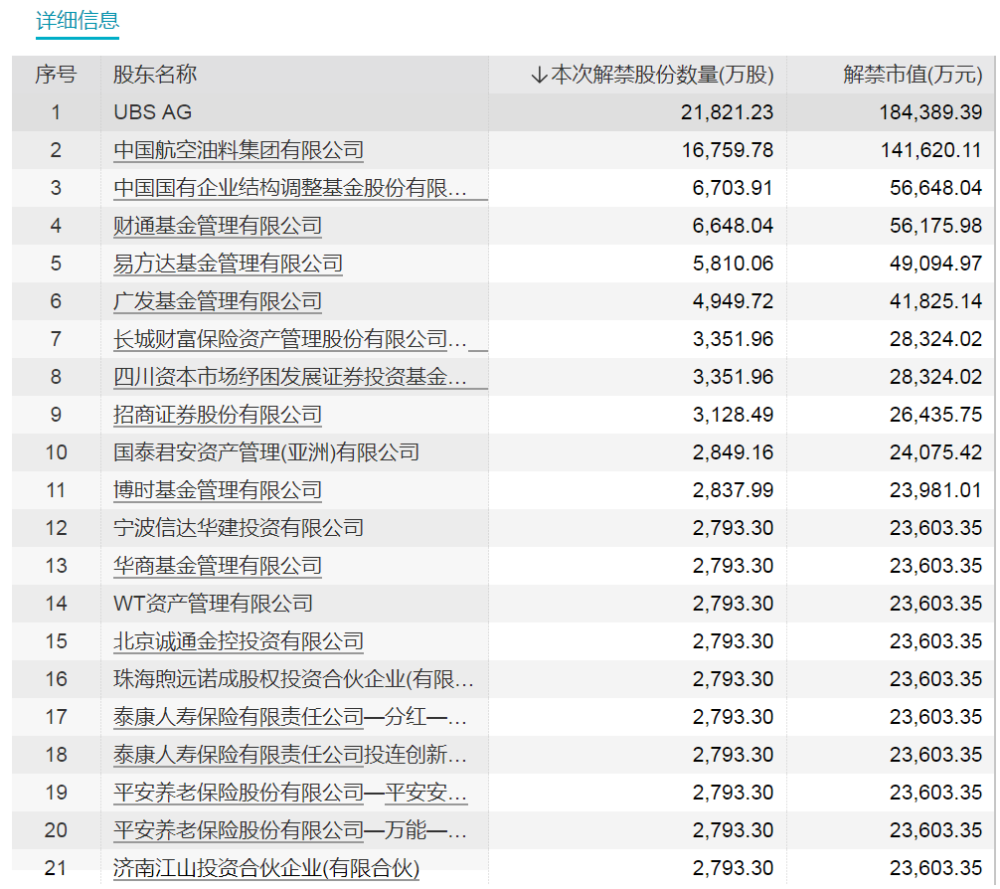This screenshot has width=1000, height=889.
Task: Click share quantity 4,949.72 cell
Action: click(x=733, y=301)
